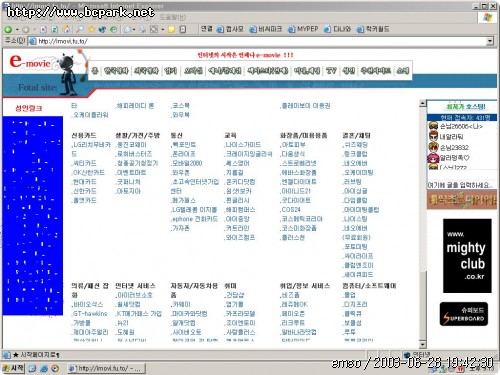Open the 리크루트 link
Image resolution: width=500 pixels, height=375 pixels.
tap(292, 323)
